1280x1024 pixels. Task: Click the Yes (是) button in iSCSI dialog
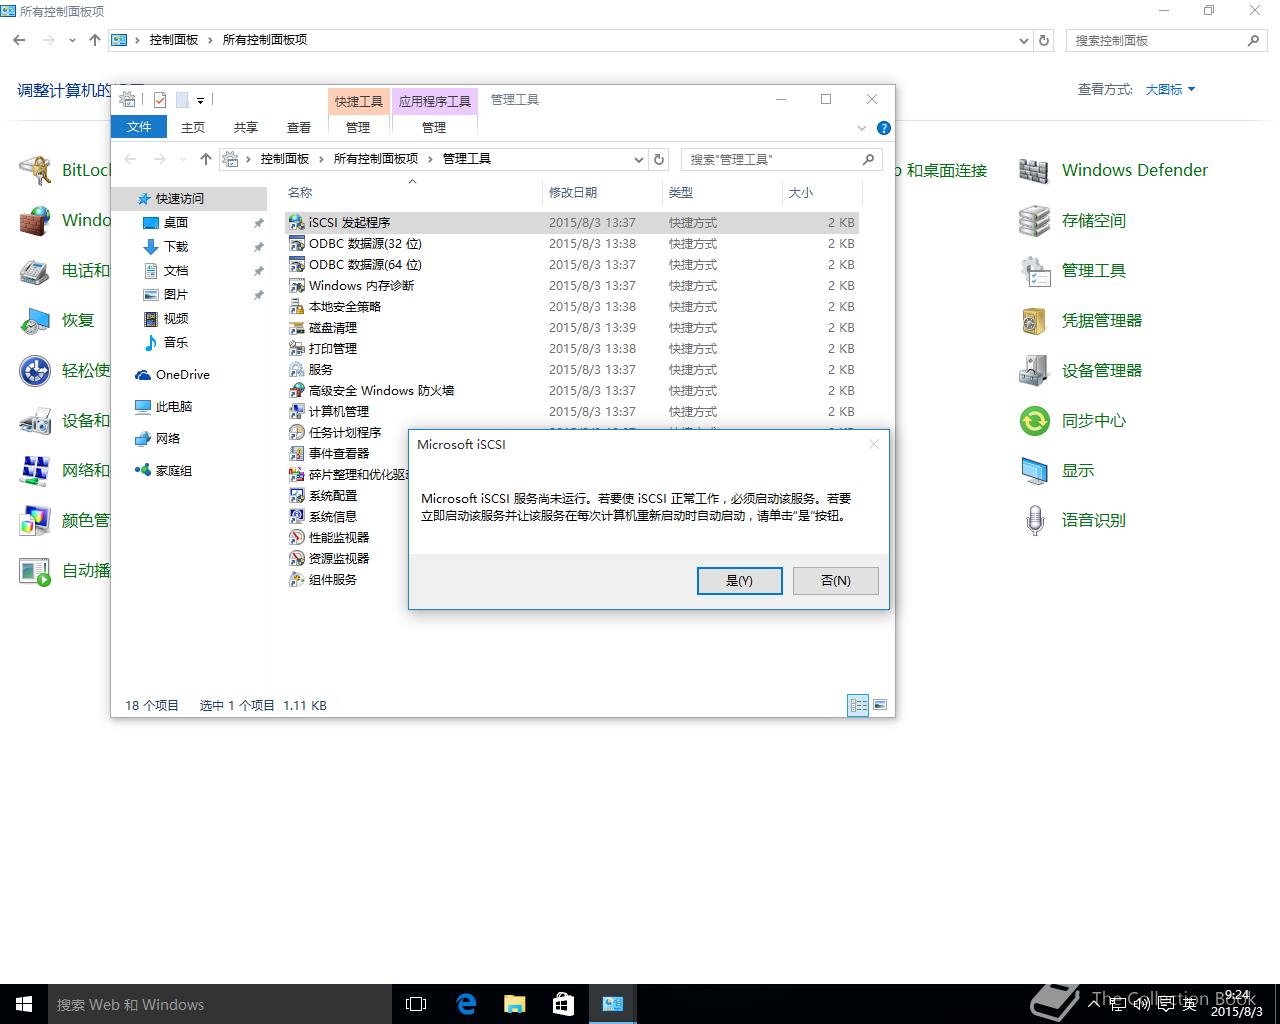pos(739,580)
